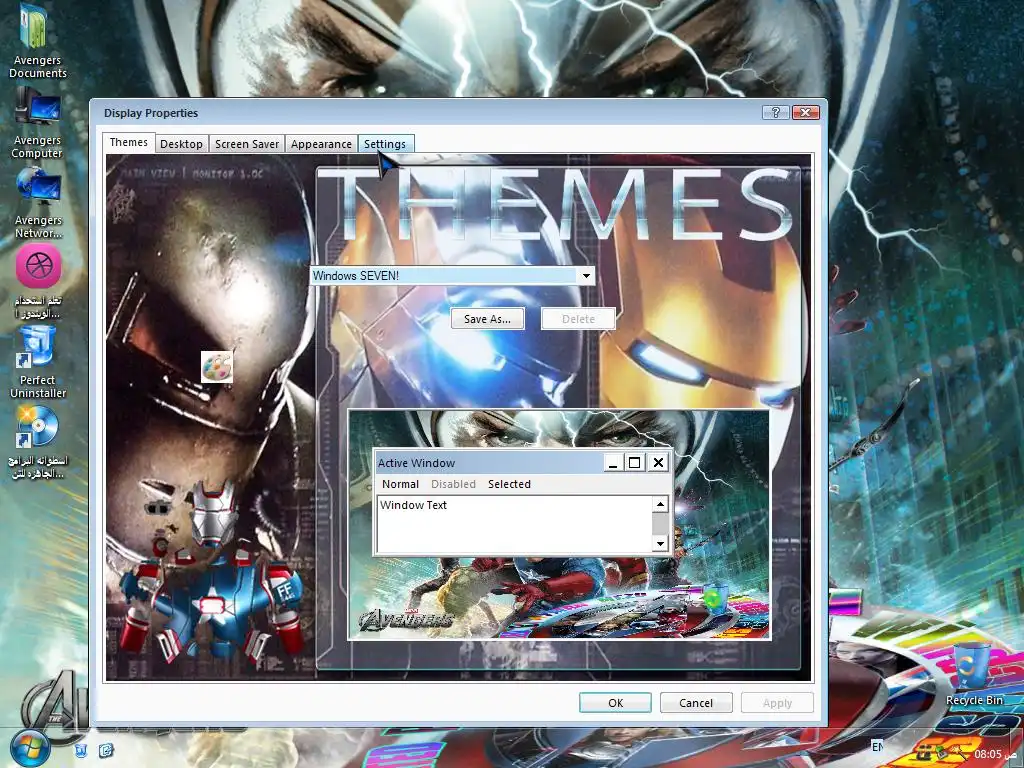Viewport: 1024px width, 768px height.
Task: Expand the theme dropdown showing Windows SEVEN!
Action: 586,276
